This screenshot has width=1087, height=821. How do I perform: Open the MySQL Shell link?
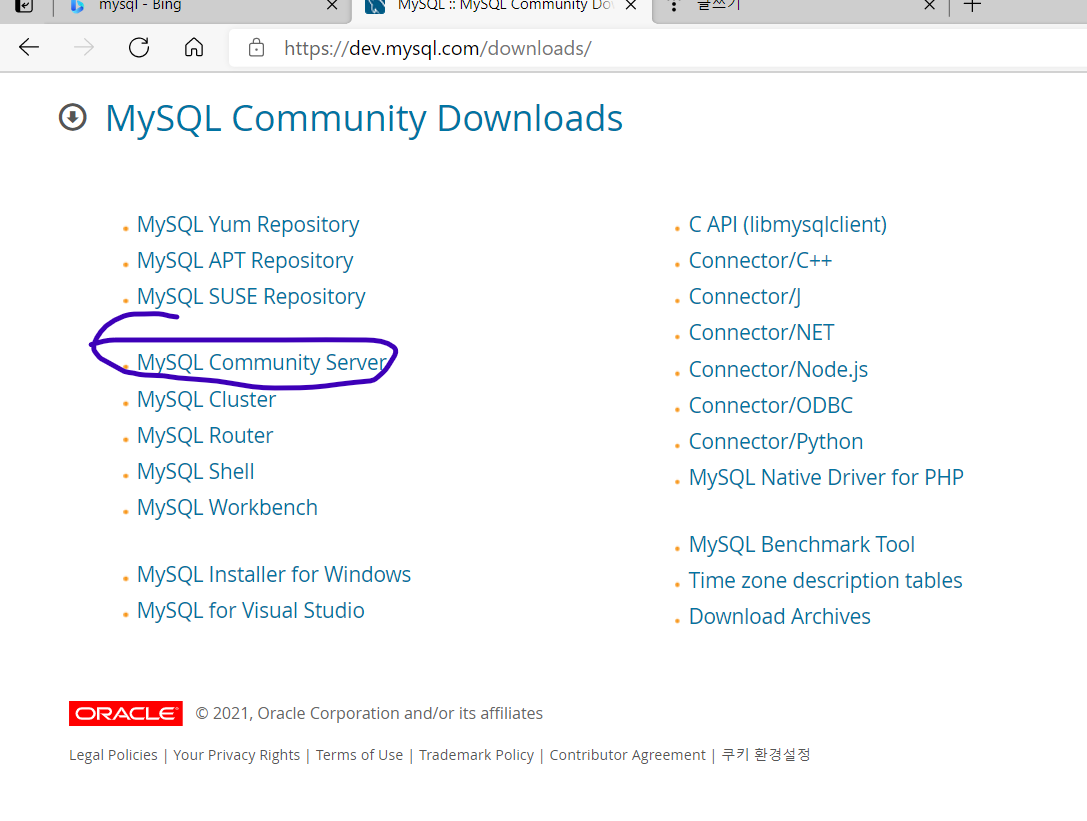point(195,472)
